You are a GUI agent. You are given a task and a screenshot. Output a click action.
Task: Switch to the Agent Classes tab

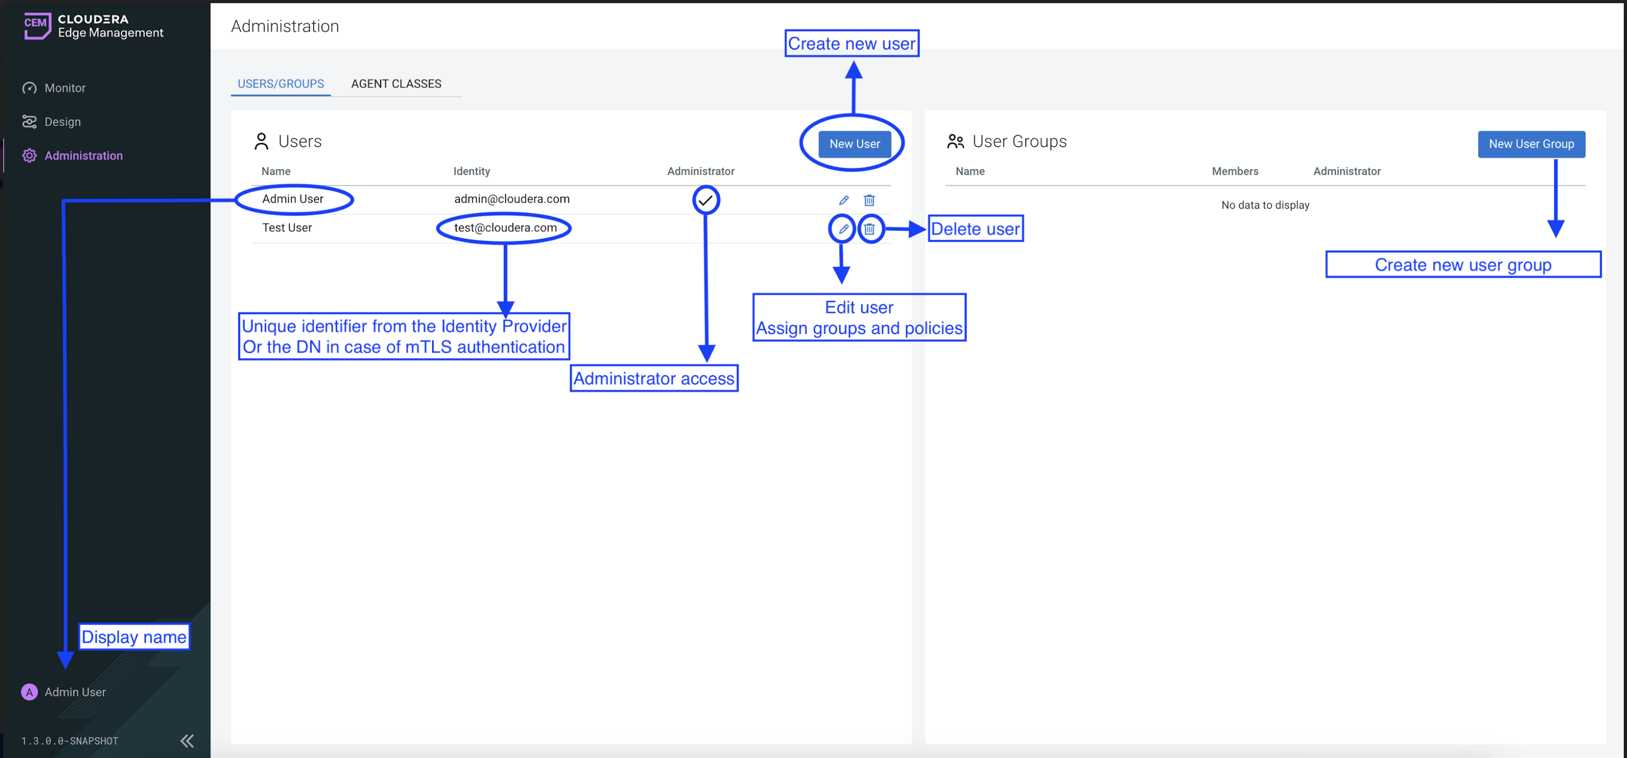click(396, 84)
